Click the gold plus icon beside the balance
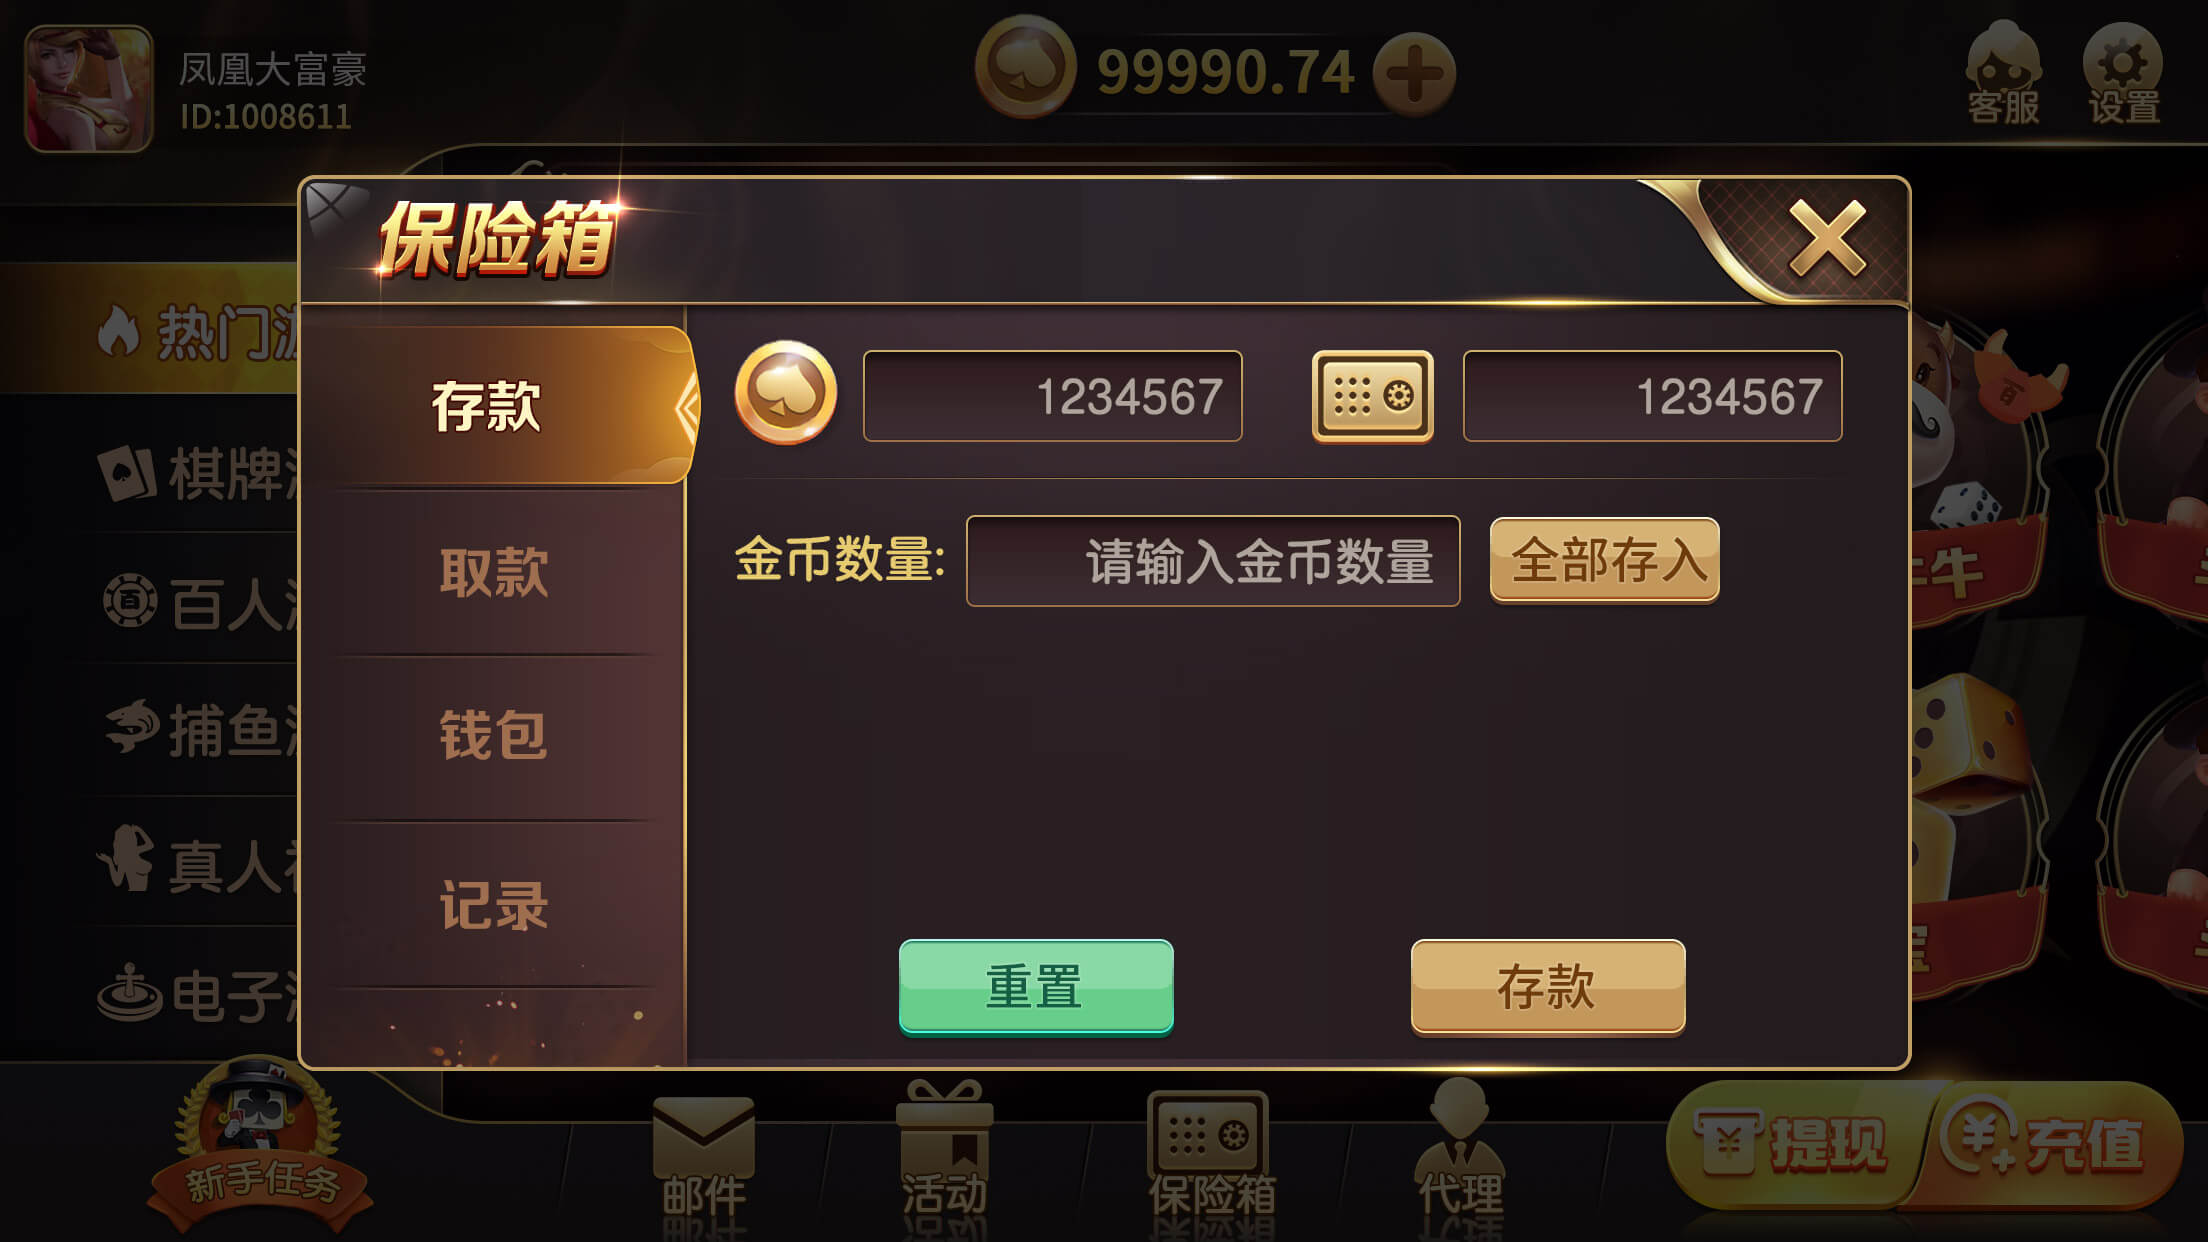 pos(1414,74)
